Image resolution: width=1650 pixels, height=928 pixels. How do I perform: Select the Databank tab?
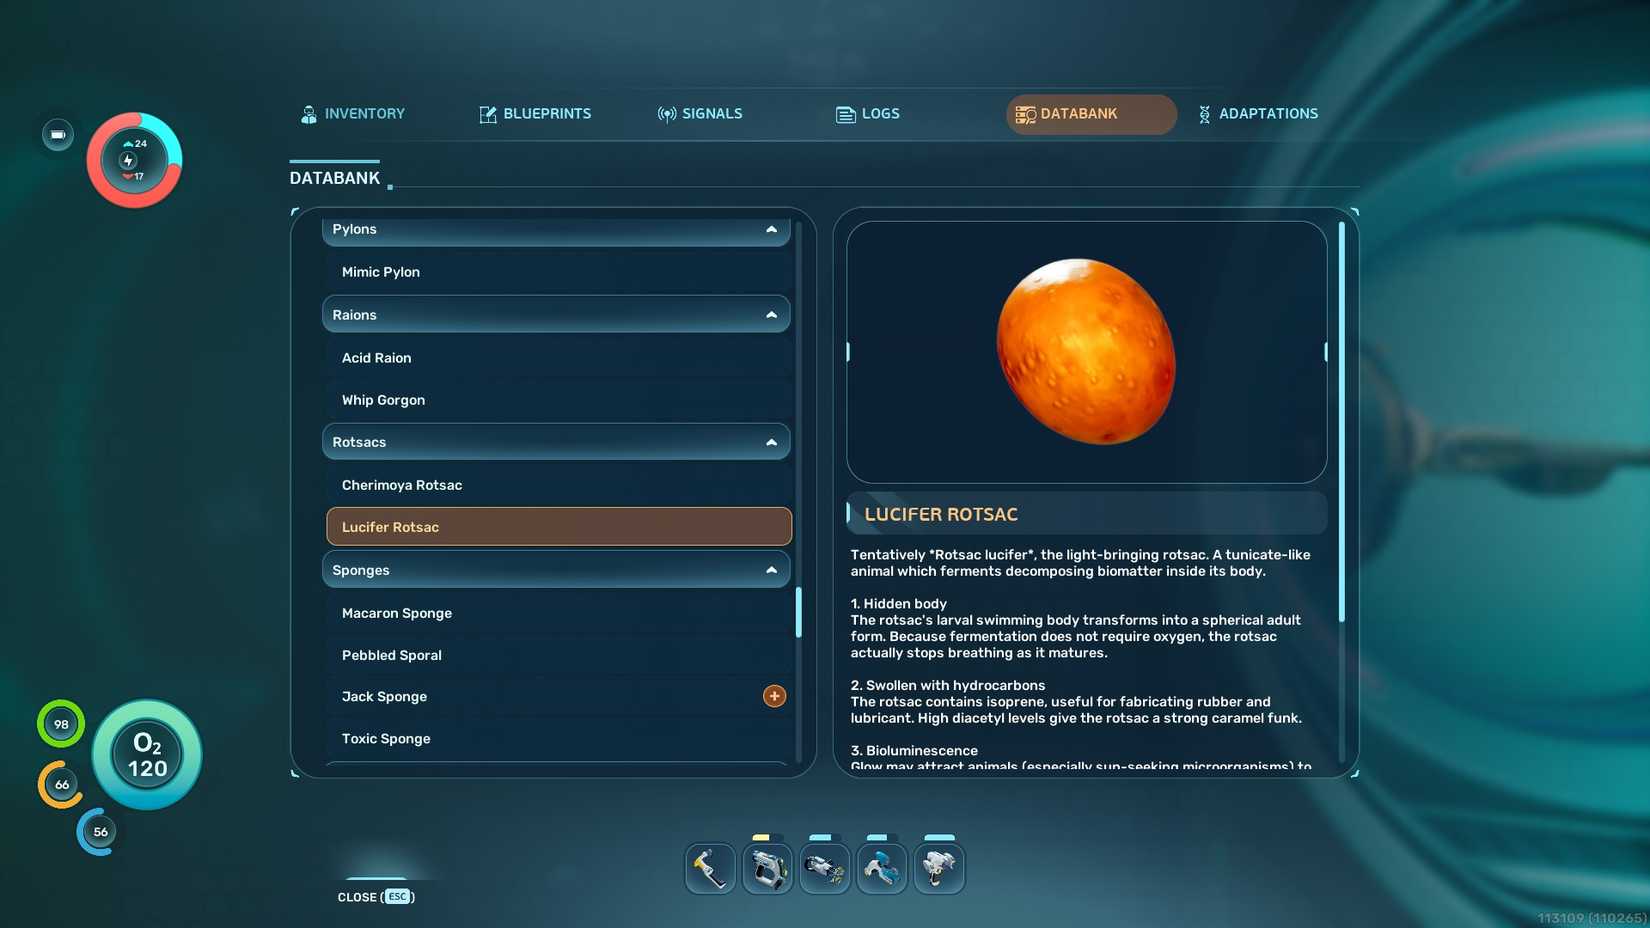coord(1091,114)
